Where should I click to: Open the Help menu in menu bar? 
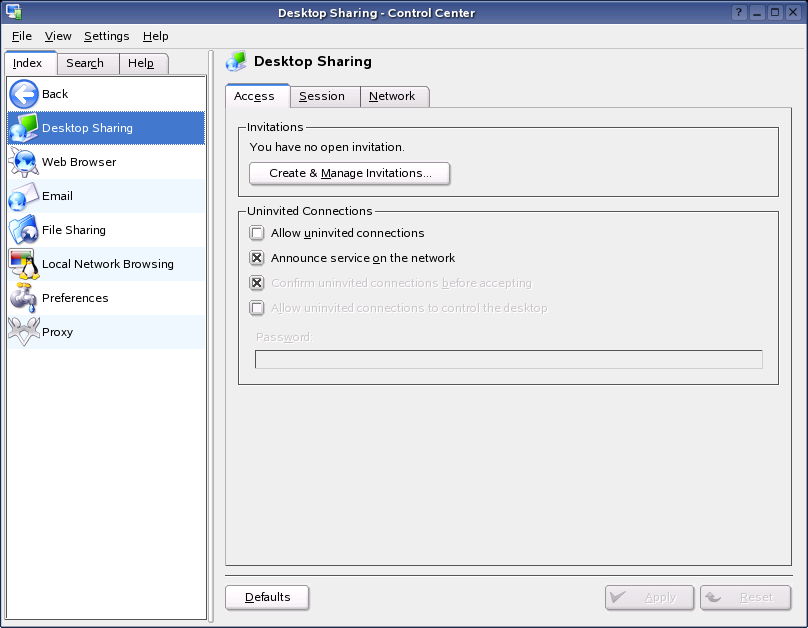click(x=156, y=36)
